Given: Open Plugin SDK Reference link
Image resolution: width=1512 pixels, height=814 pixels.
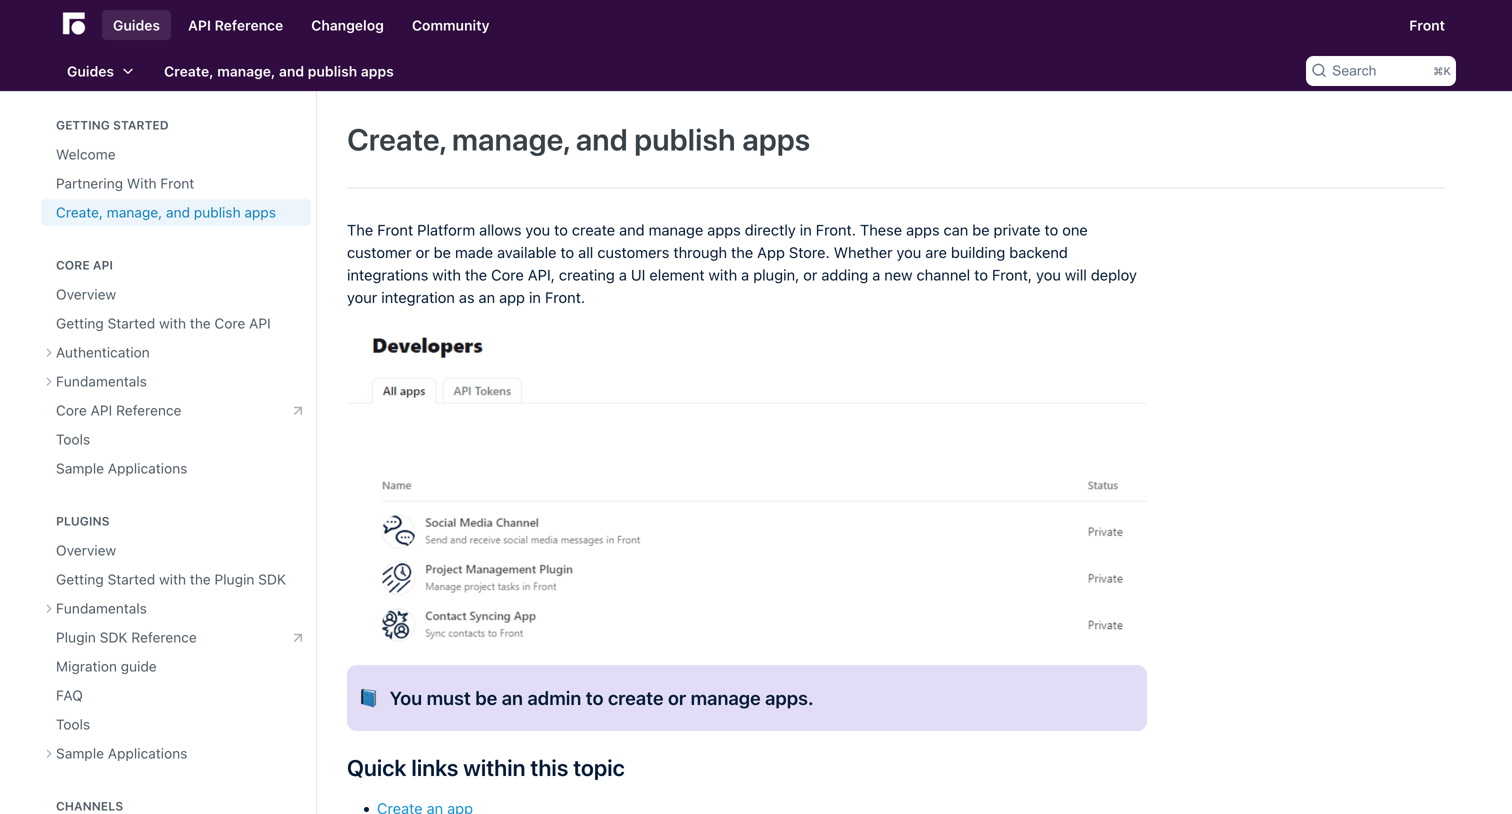Looking at the screenshot, I should coord(126,638).
